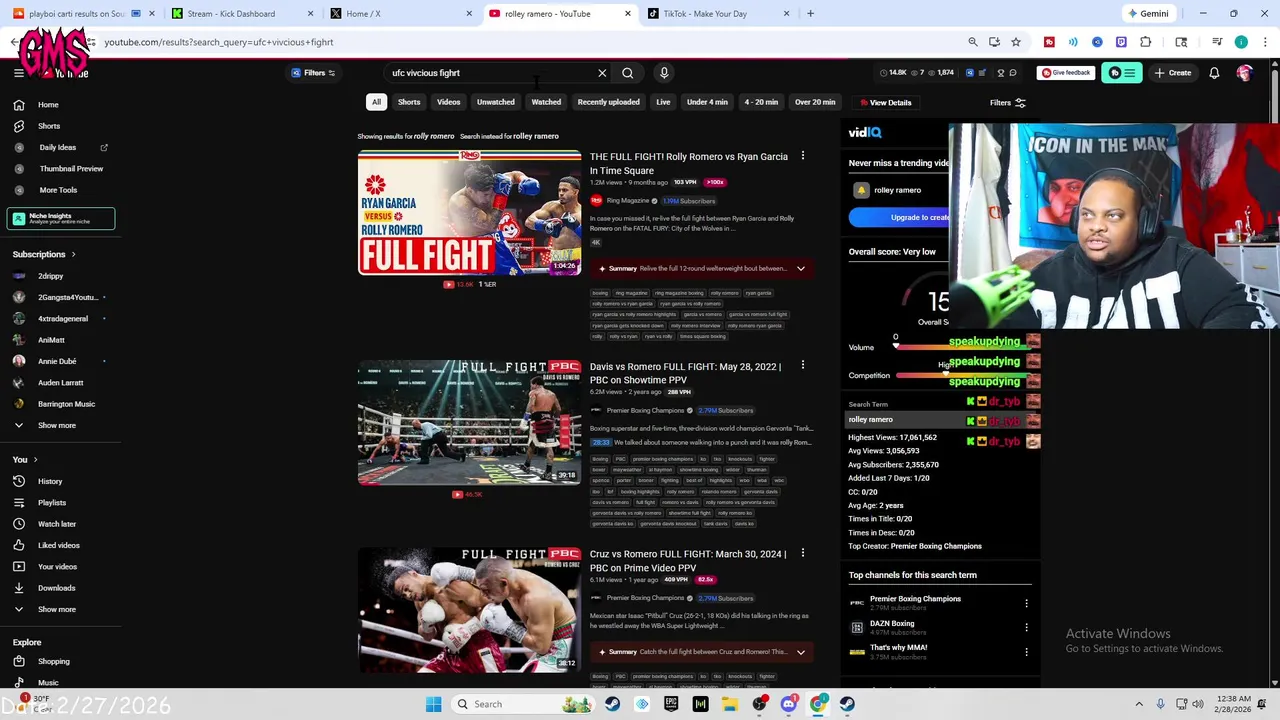This screenshot has width=1280, height=720.
Task: Open more options for Davis vs Romero video
Action: 802,367
